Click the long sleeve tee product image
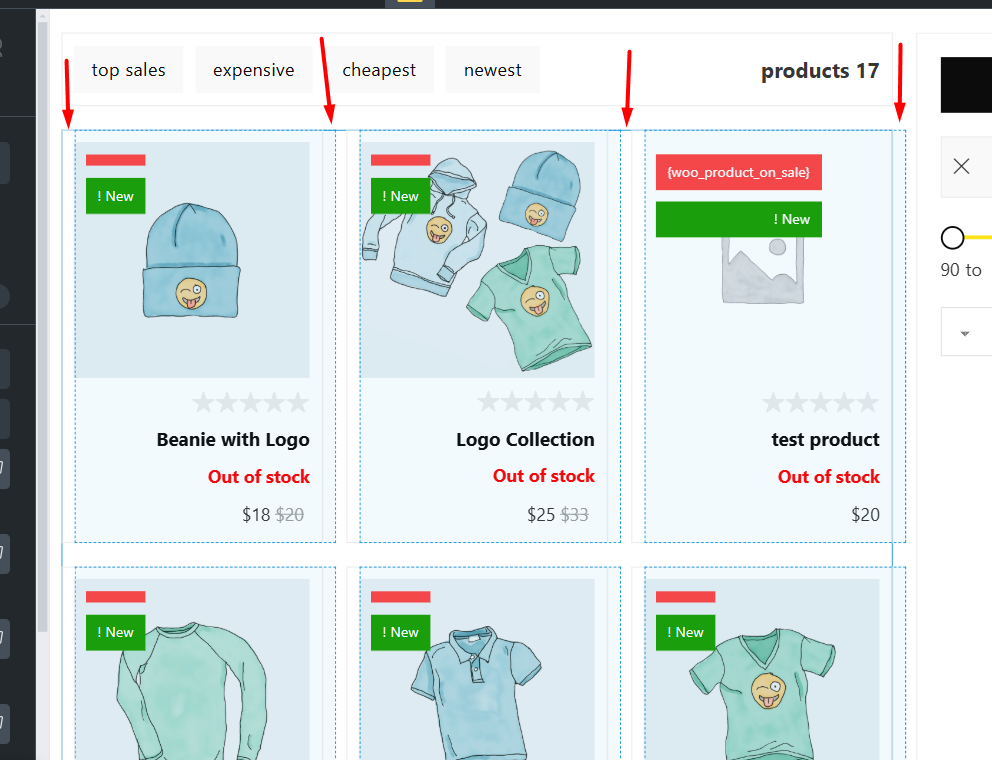The height and width of the screenshot is (760, 992). 192,670
